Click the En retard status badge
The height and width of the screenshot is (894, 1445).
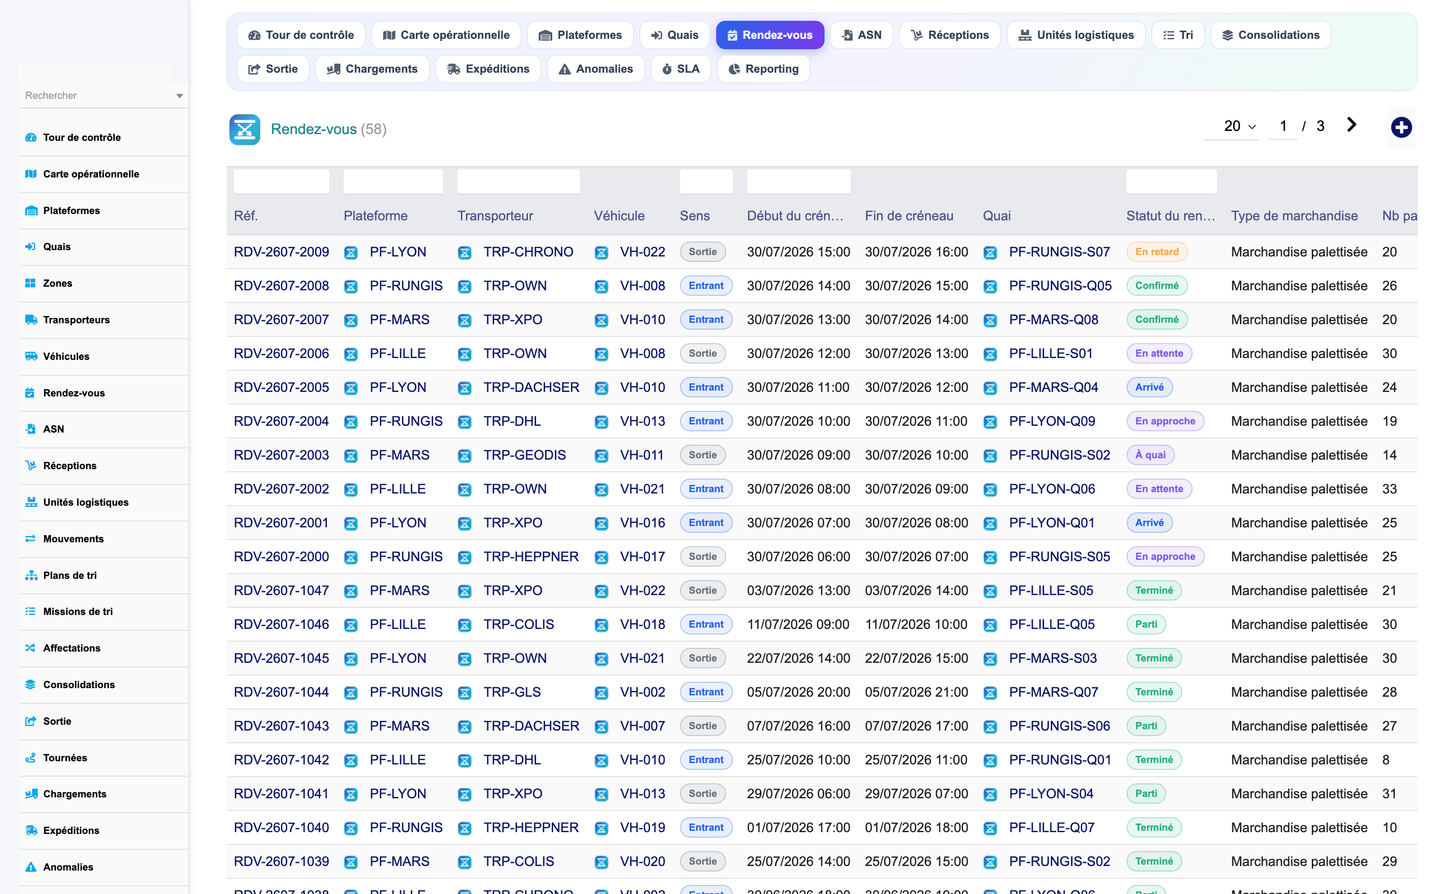click(1157, 252)
